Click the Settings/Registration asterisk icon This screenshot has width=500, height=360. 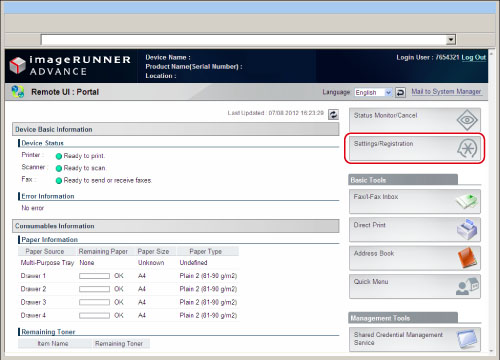coord(467,148)
